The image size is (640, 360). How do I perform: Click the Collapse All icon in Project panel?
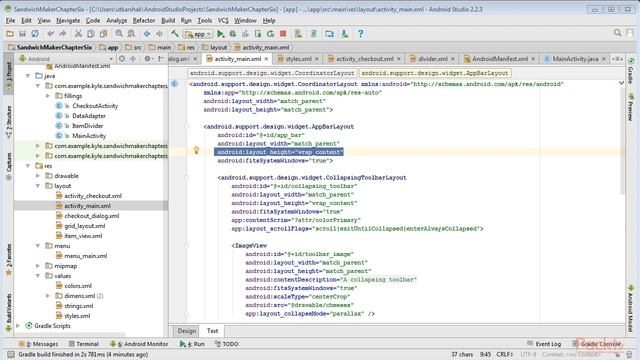pyautogui.click(x=133, y=59)
